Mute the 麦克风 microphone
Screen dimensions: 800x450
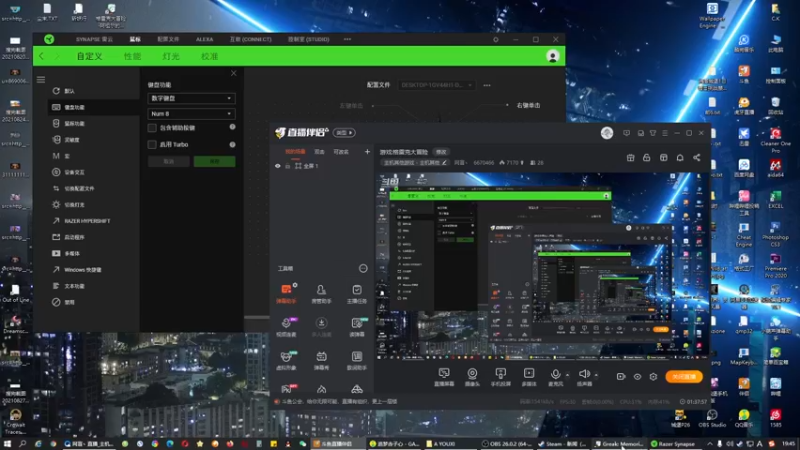coord(556,377)
